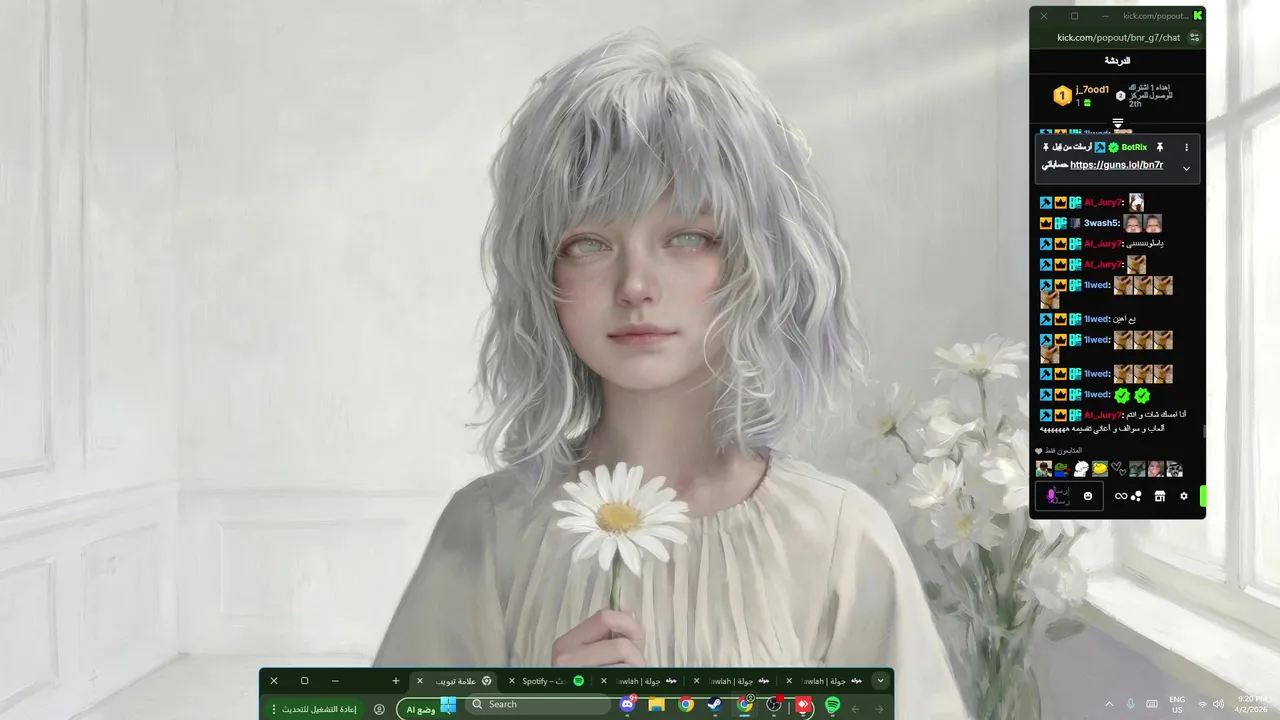Viewport: 1280px width, 720px height.
Task: Open the Windows Start menu
Action: pyautogui.click(x=448, y=705)
